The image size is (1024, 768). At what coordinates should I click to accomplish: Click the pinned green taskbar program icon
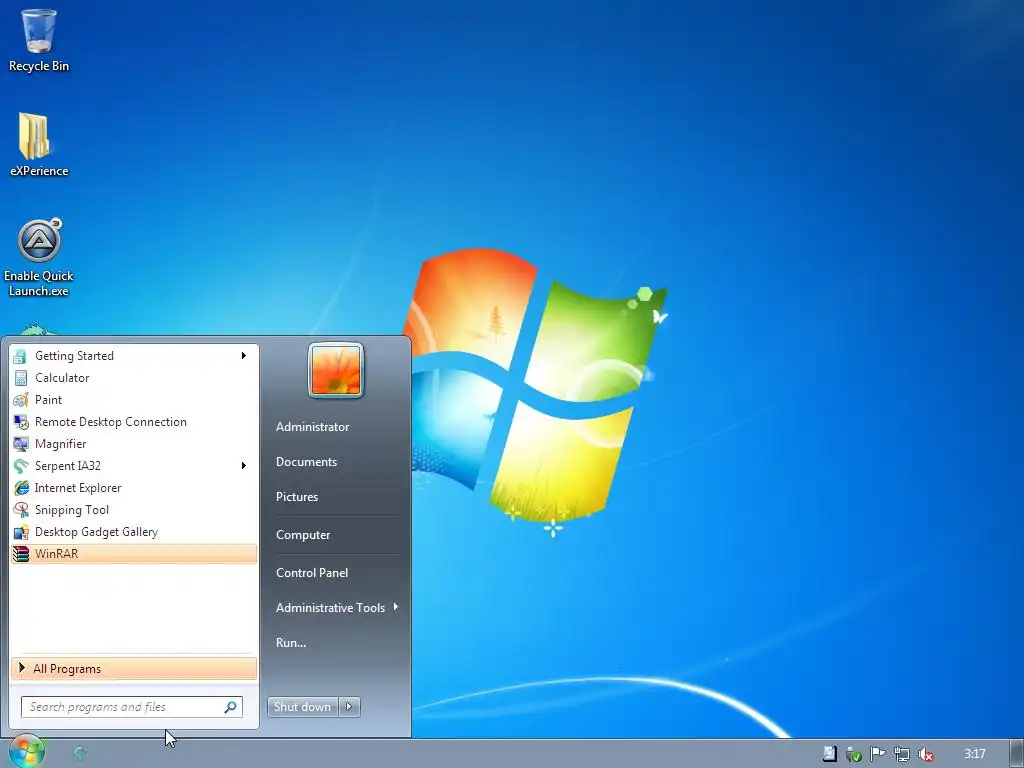click(x=80, y=754)
